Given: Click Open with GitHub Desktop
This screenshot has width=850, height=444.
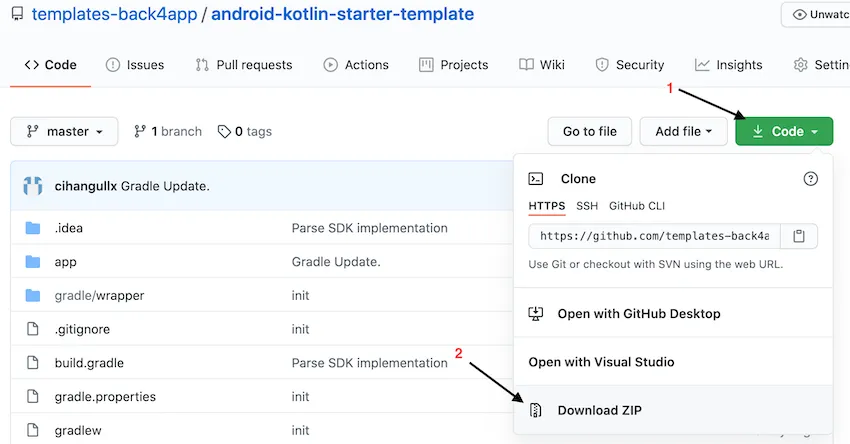Looking at the screenshot, I should click(x=639, y=313).
